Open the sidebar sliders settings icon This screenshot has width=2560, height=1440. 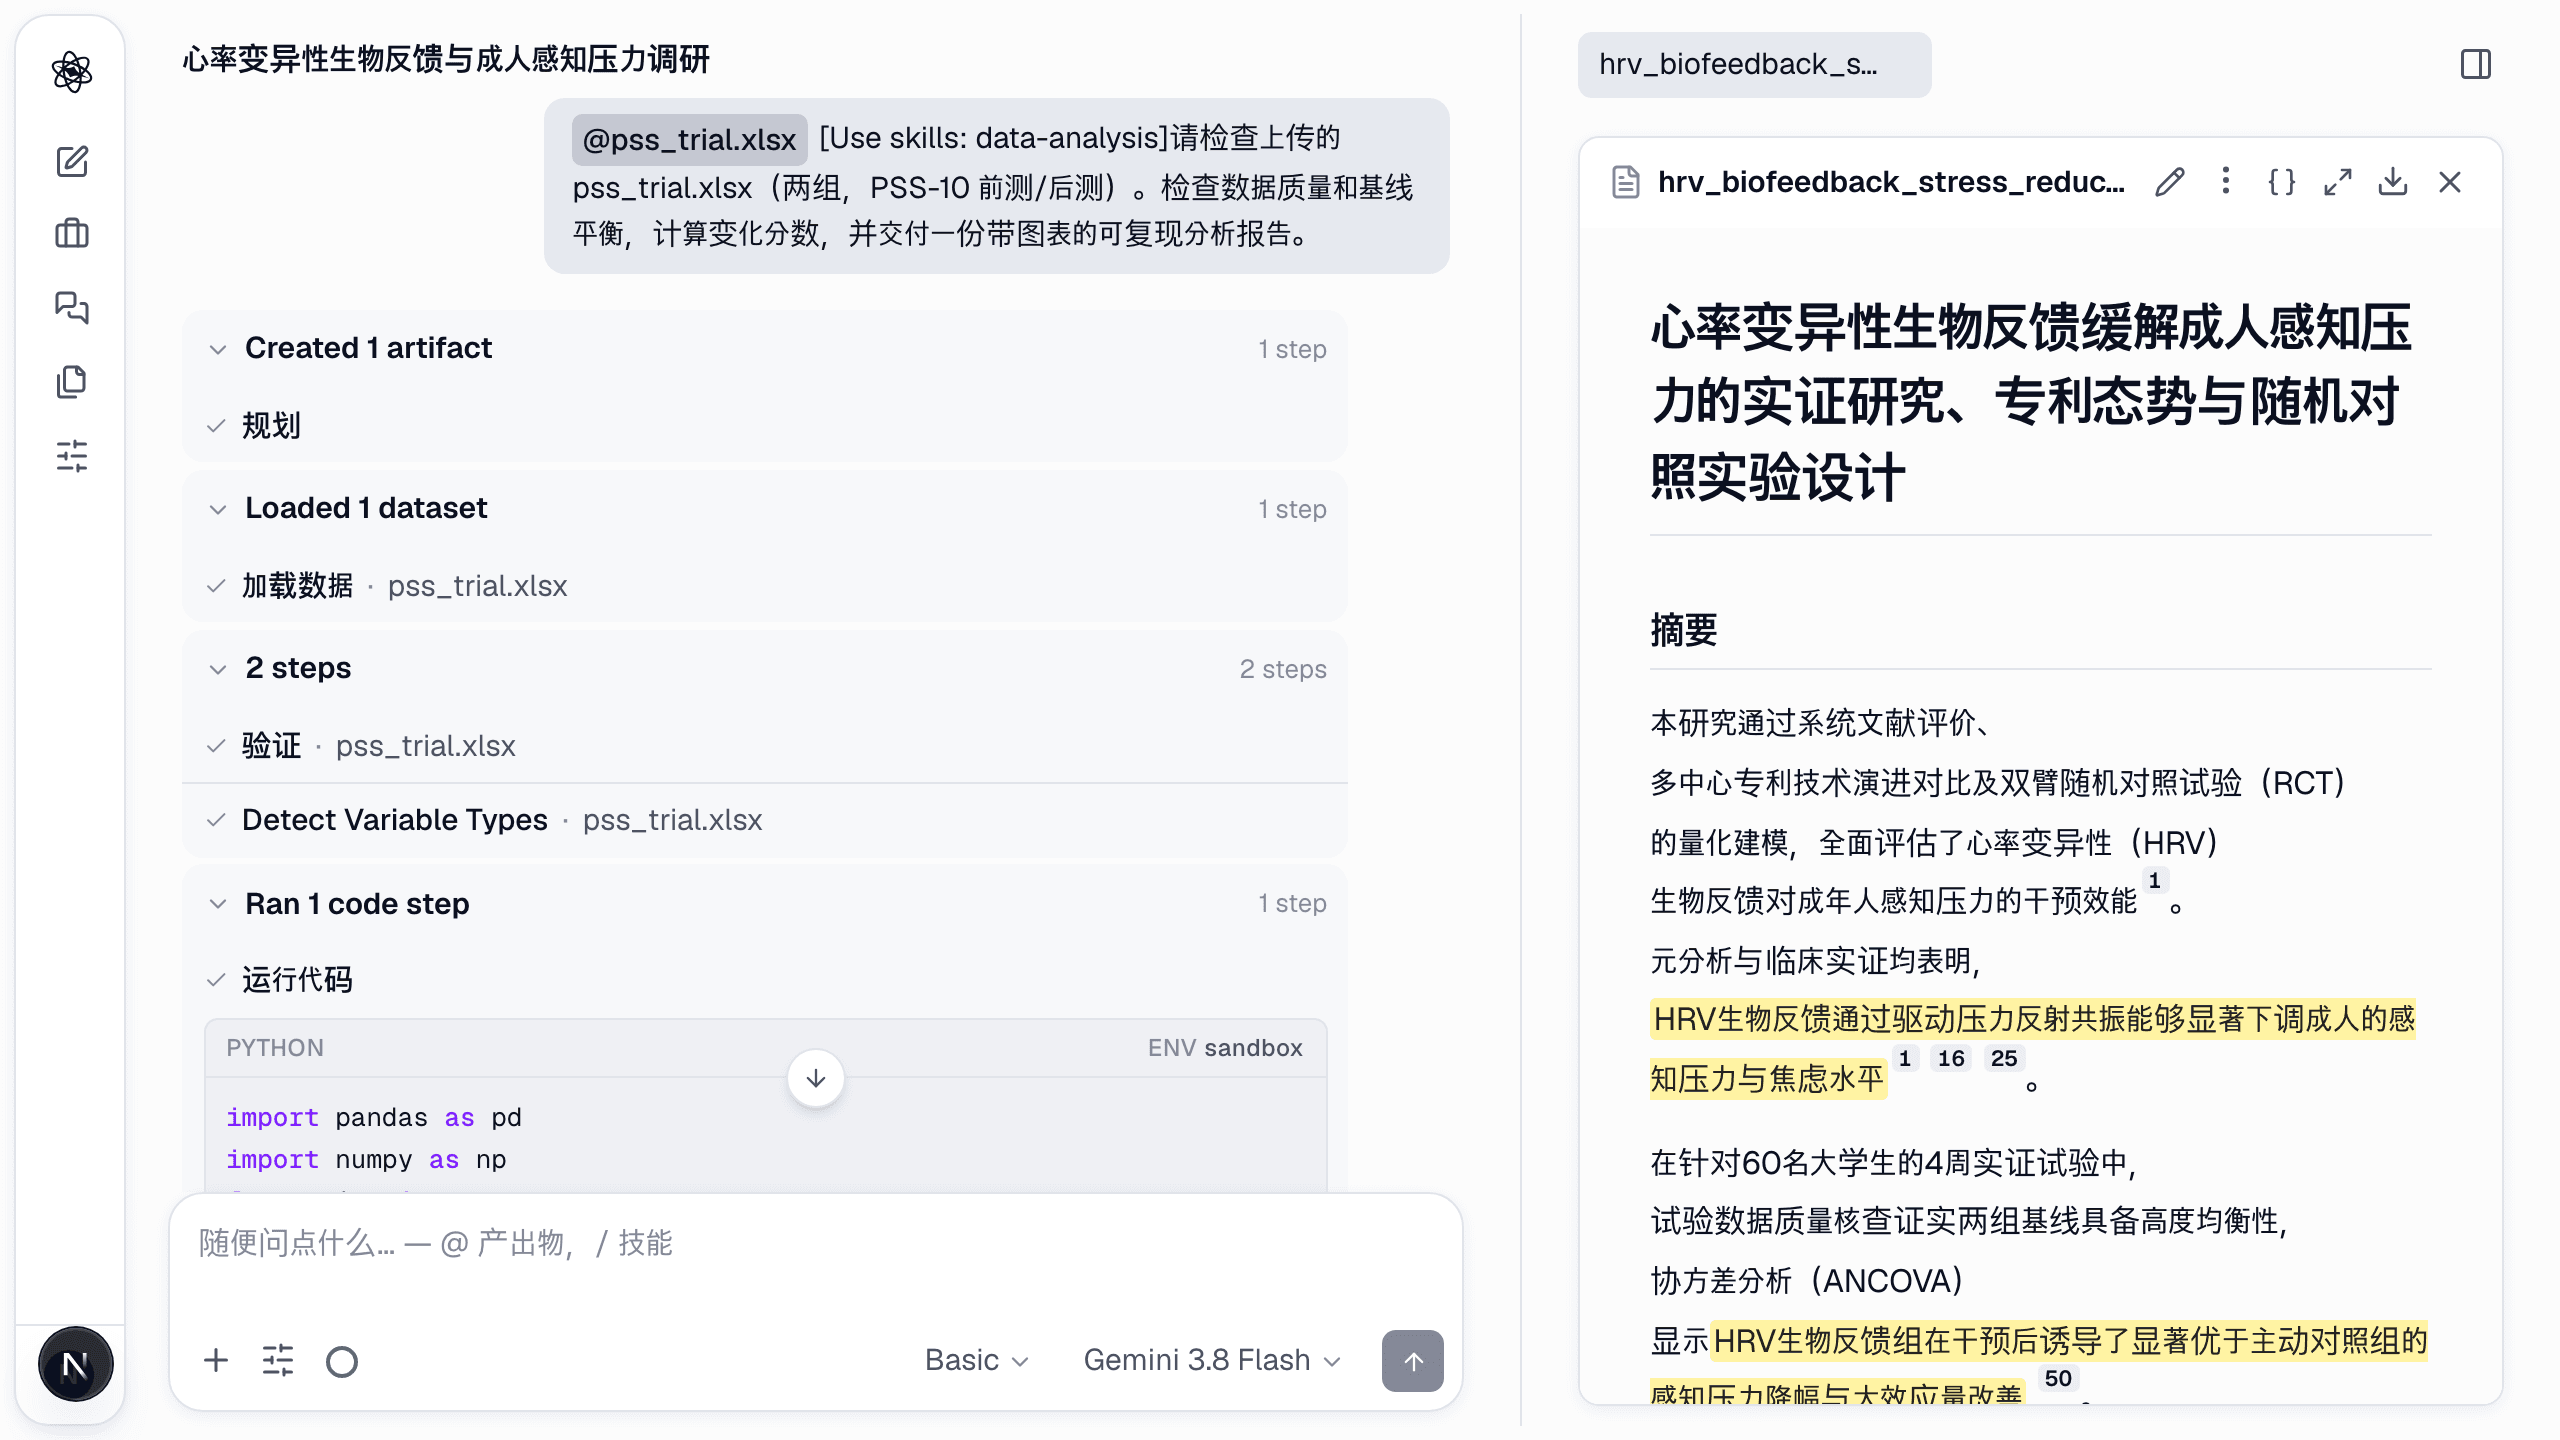[72, 455]
